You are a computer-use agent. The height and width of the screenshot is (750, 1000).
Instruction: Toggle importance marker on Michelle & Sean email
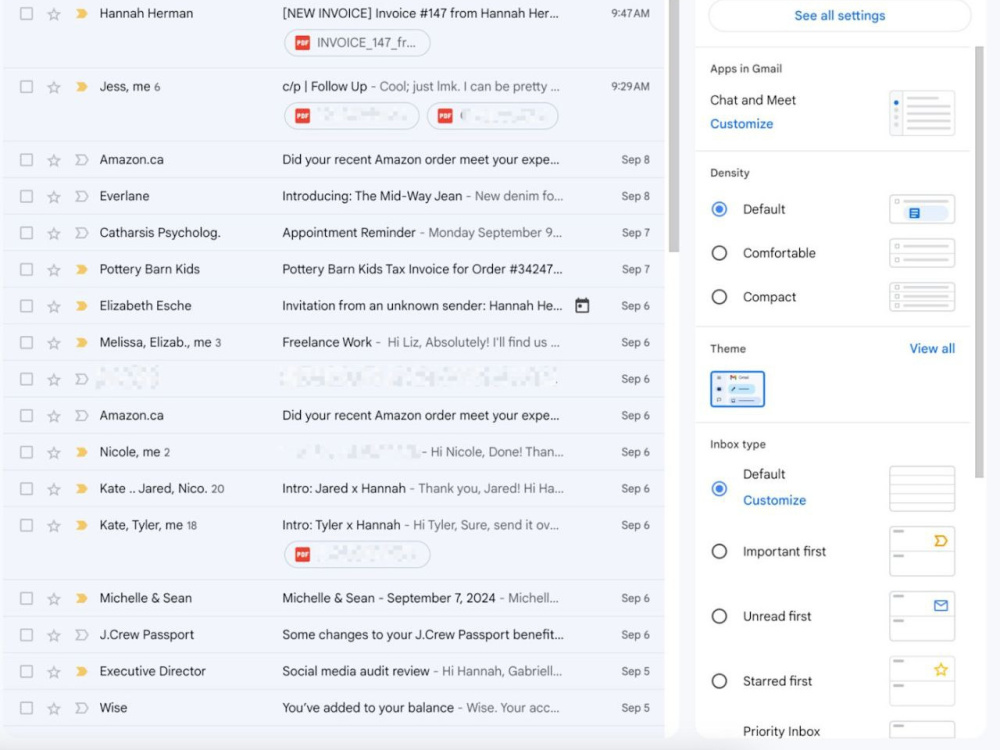[81, 598]
